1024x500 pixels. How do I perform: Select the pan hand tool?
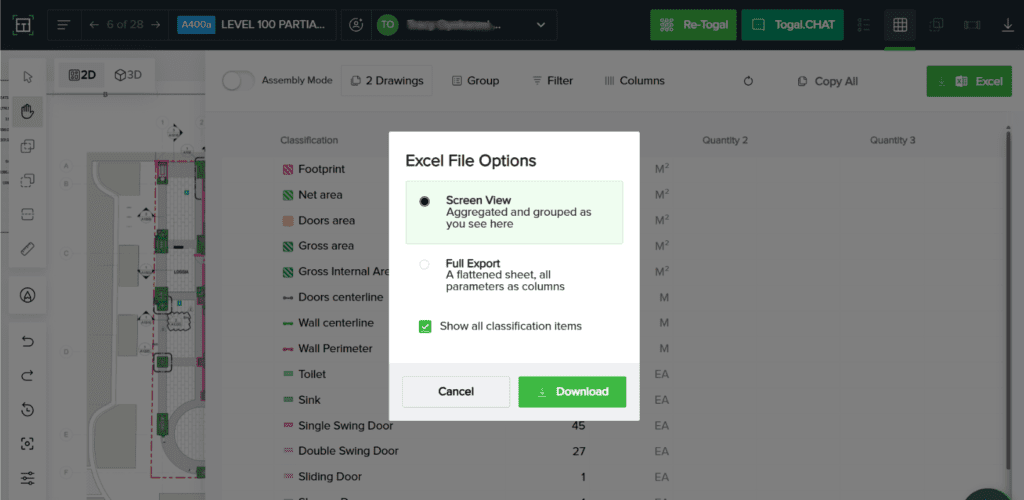(x=27, y=112)
